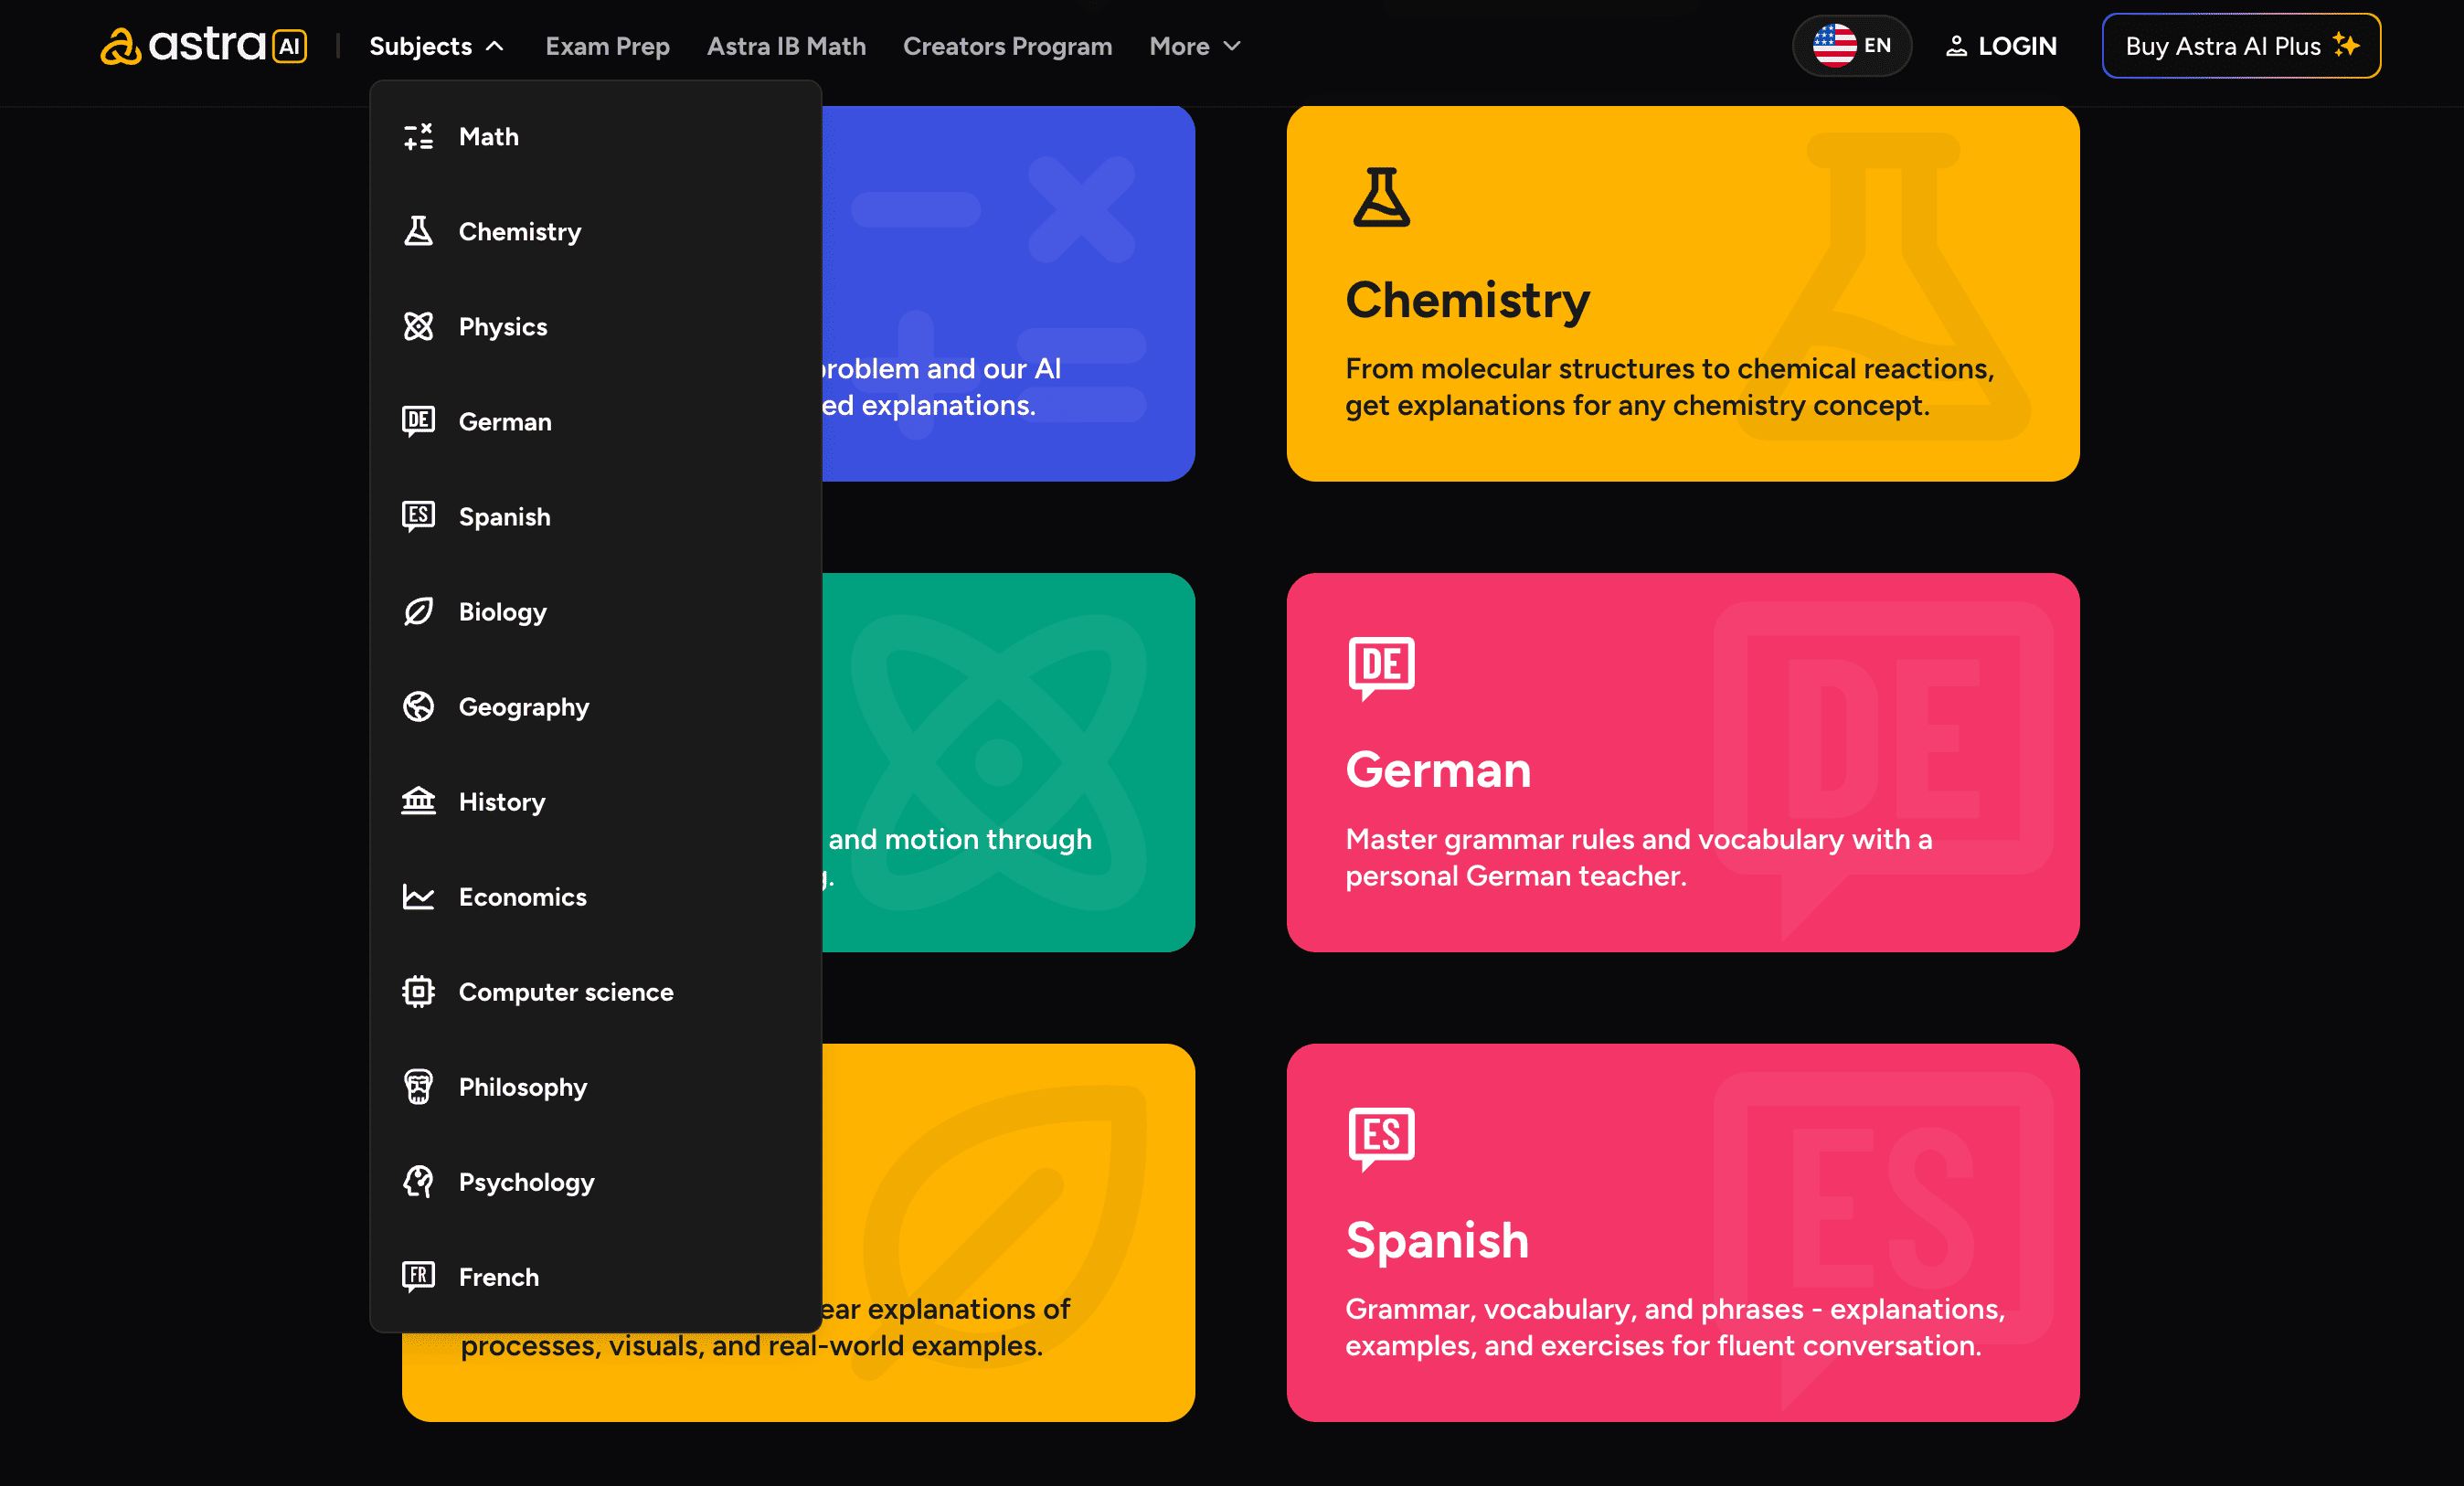Image resolution: width=2464 pixels, height=1486 pixels.
Task: Collapse the Subjects dropdown menu
Action: (436, 46)
